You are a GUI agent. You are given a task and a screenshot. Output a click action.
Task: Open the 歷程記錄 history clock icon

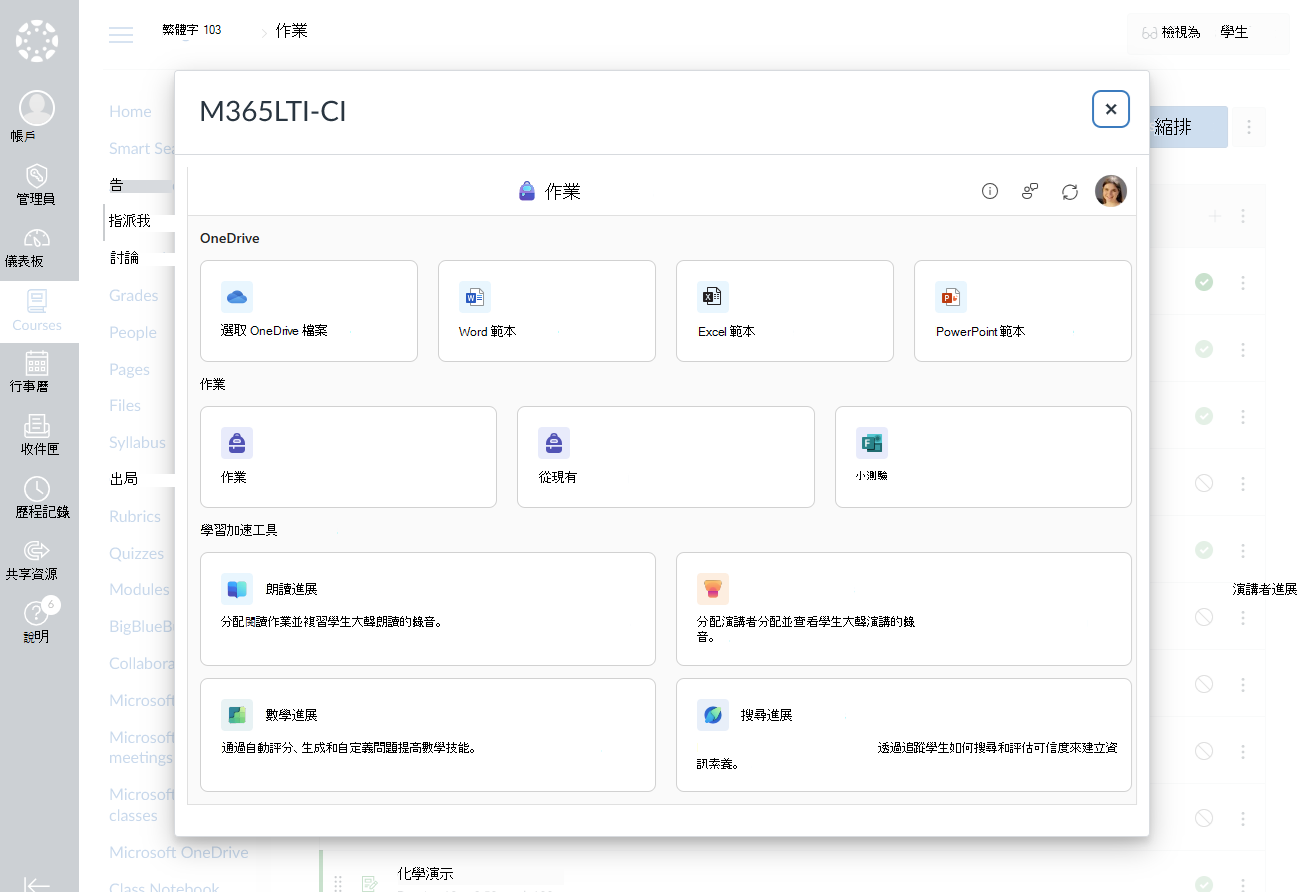click(37, 488)
